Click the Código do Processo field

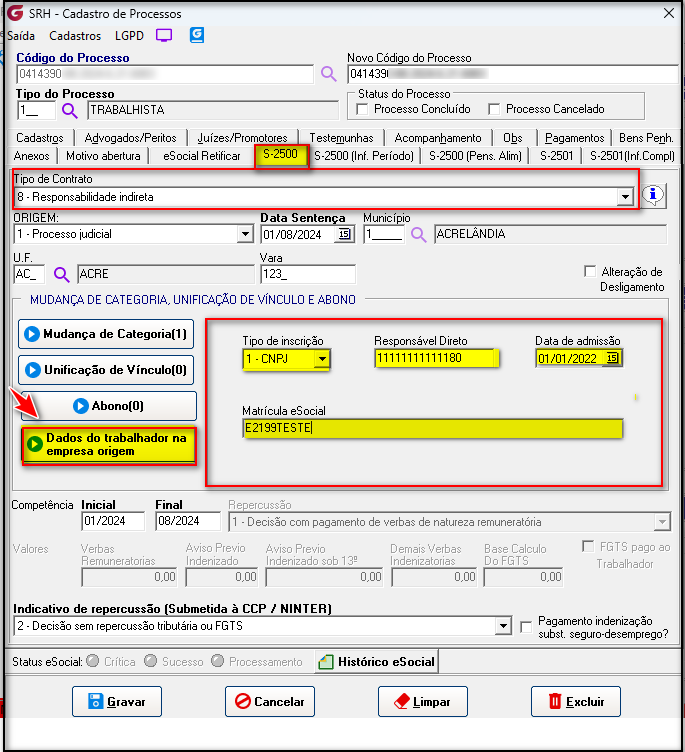165,74
